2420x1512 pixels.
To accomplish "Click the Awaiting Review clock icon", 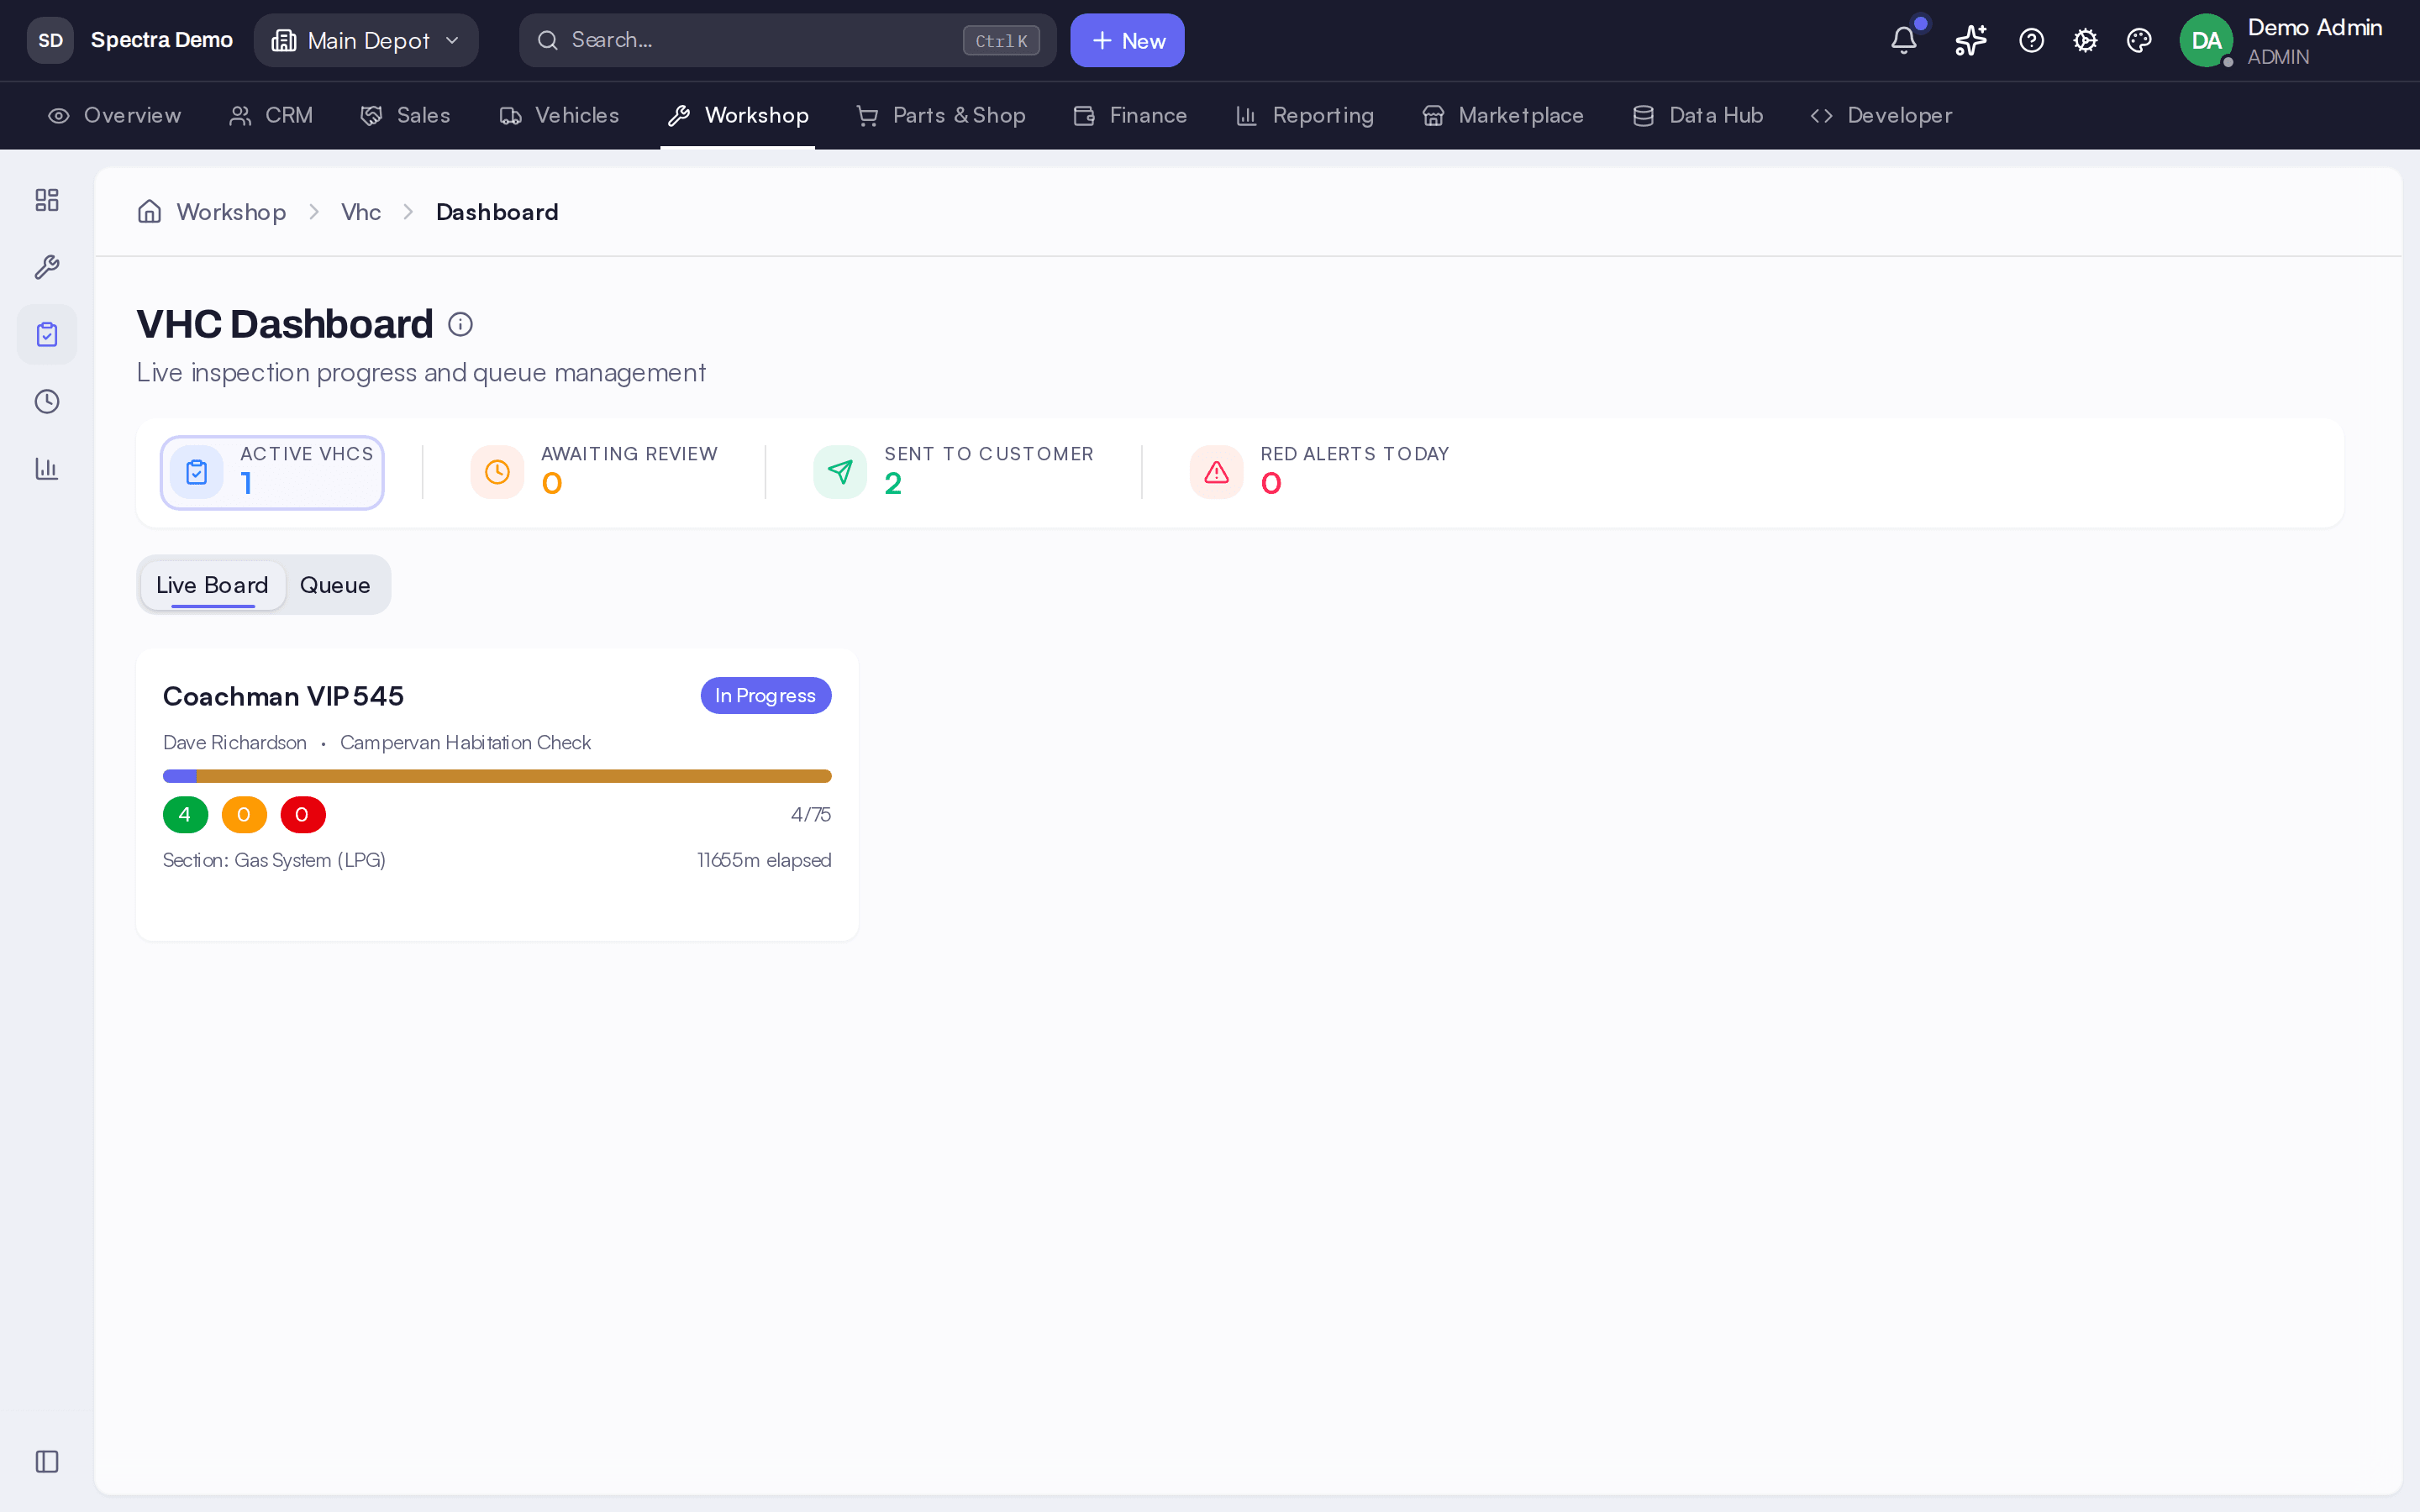I will [x=497, y=472].
